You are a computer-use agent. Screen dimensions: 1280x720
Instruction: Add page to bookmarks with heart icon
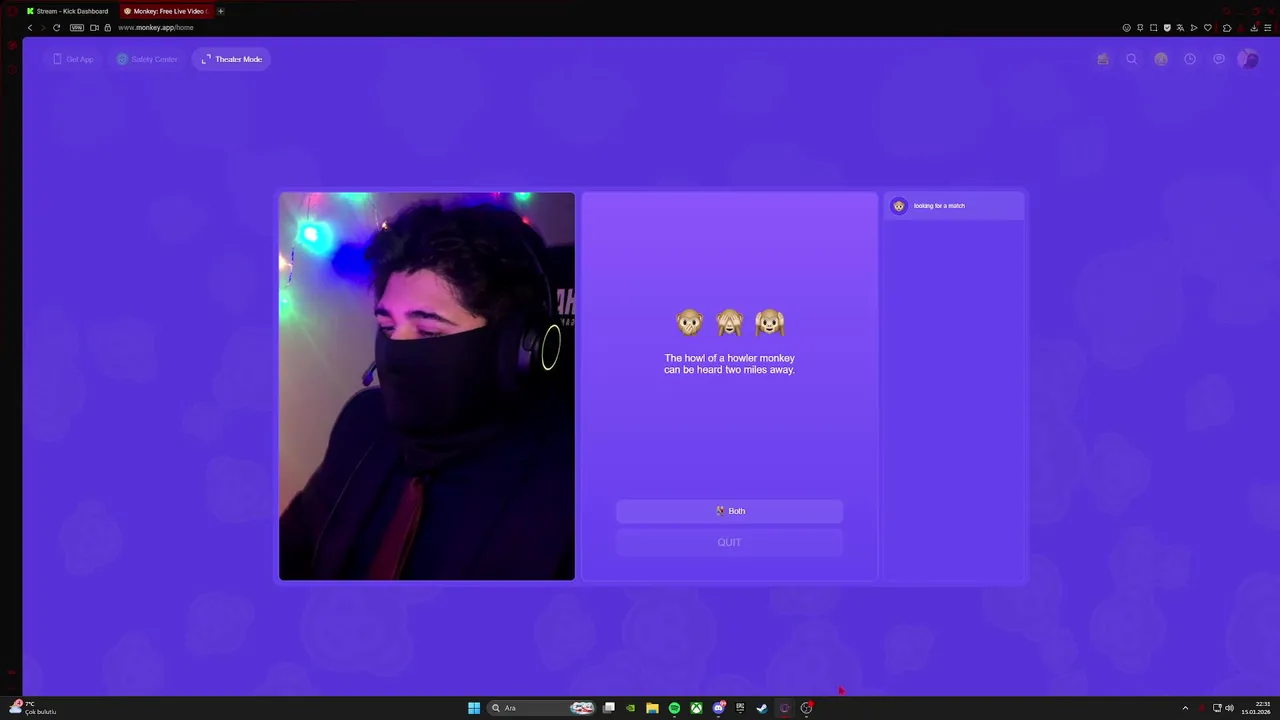1208,27
